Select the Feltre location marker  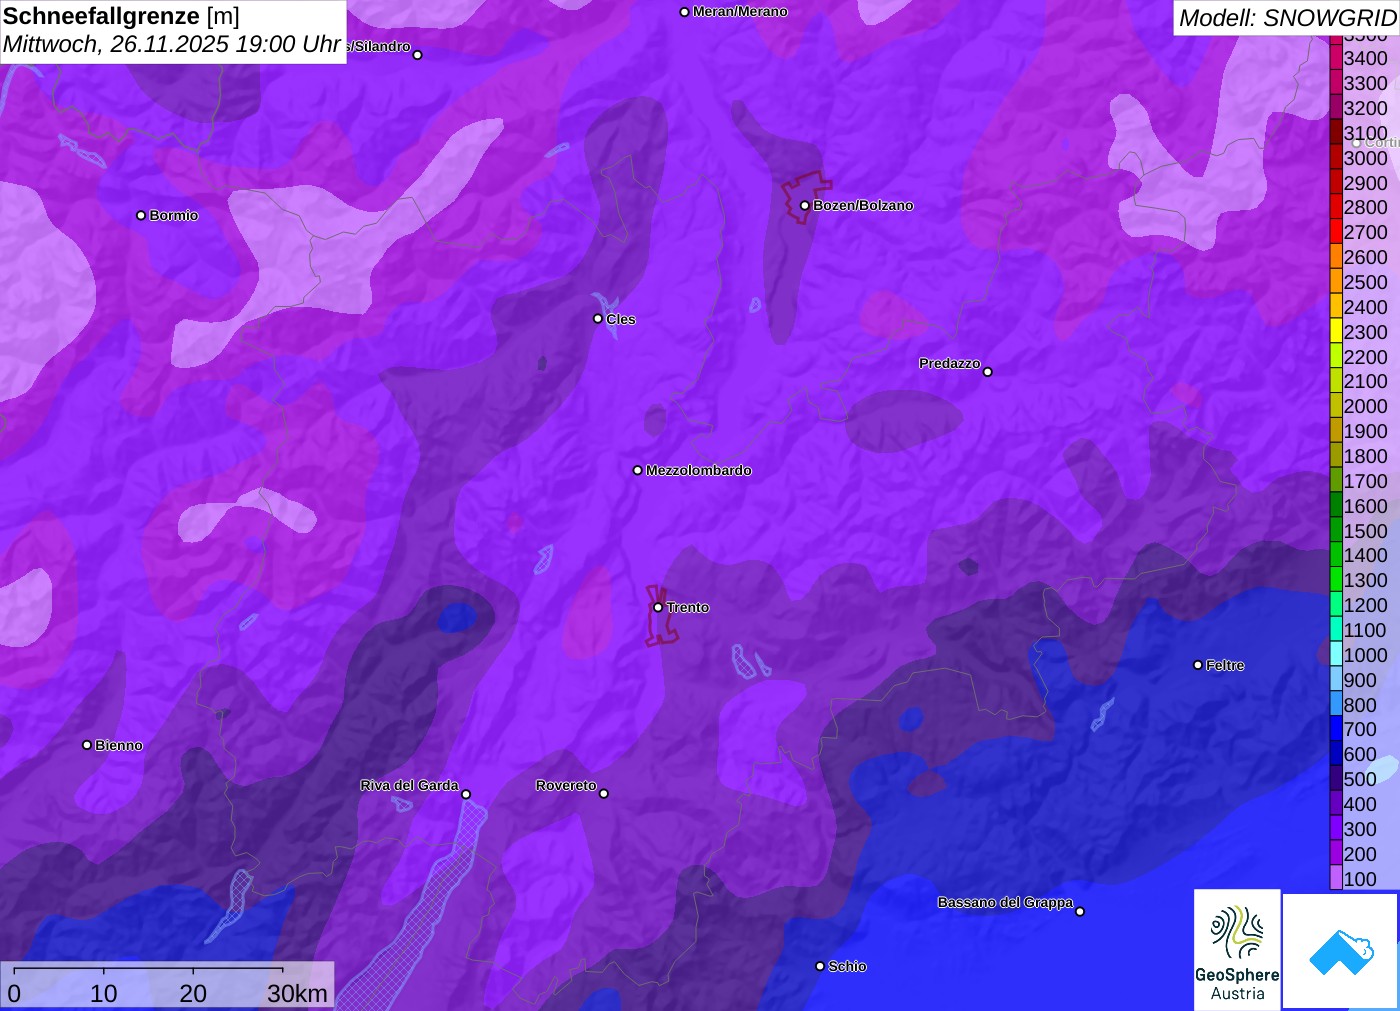pyautogui.click(x=1198, y=665)
